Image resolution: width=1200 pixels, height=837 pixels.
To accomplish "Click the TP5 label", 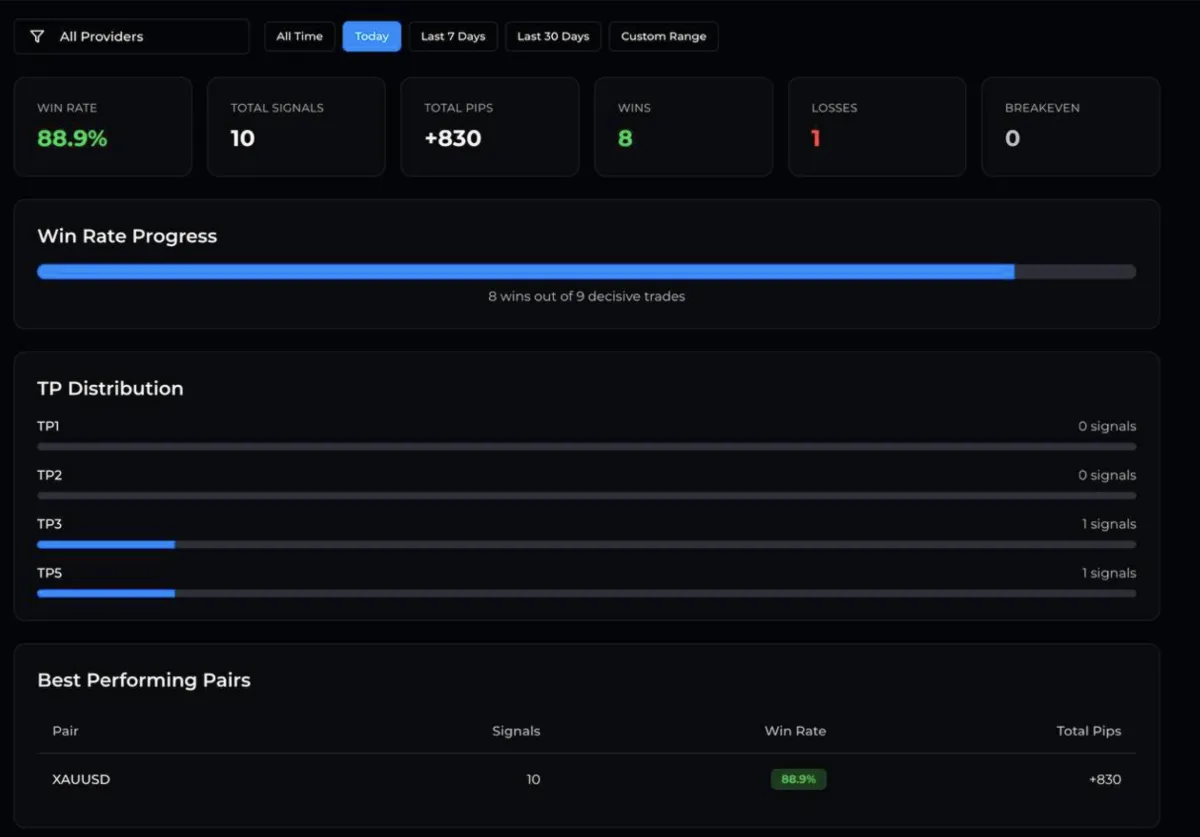I will [50, 573].
